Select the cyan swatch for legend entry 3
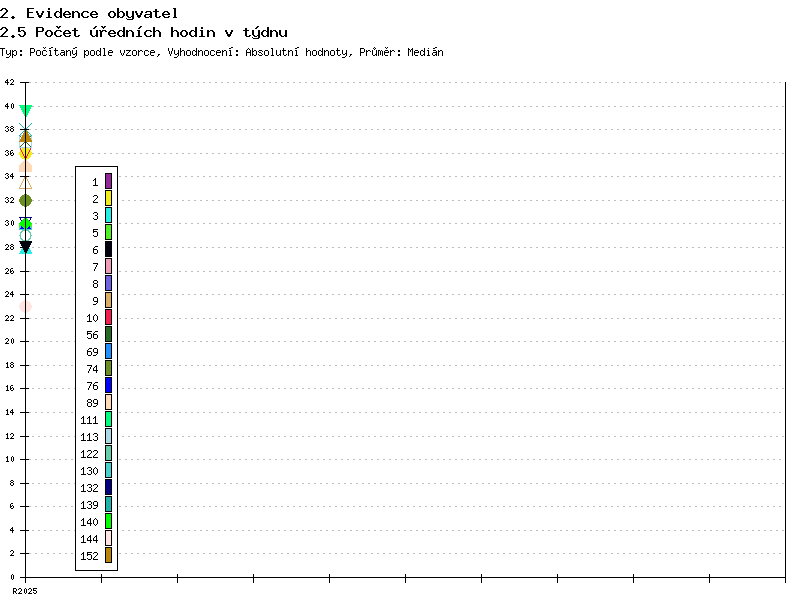The image size is (800, 600). [108, 215]
